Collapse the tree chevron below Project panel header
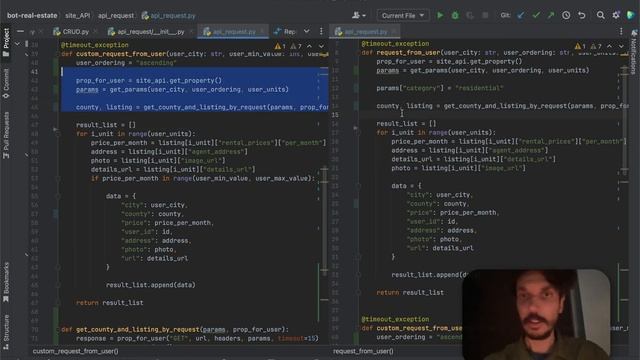 (17, 44)
